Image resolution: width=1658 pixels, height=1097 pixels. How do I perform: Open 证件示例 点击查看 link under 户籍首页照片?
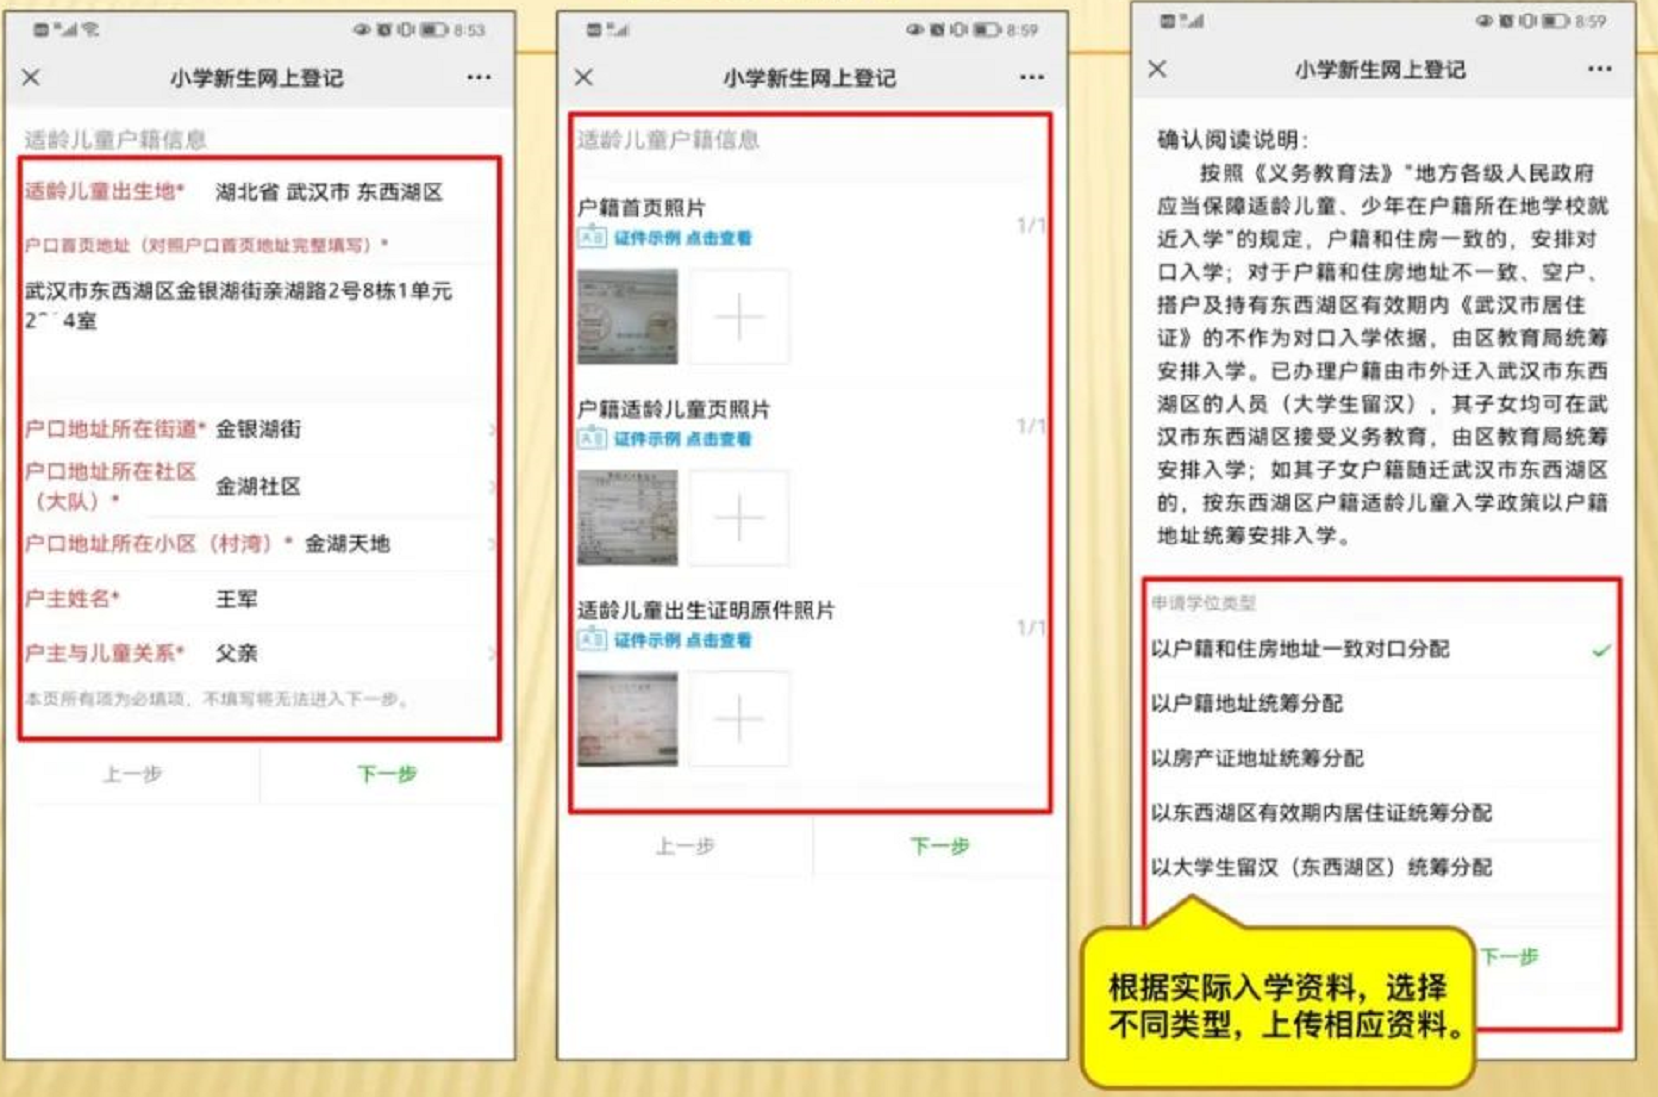tap(683, 238)
